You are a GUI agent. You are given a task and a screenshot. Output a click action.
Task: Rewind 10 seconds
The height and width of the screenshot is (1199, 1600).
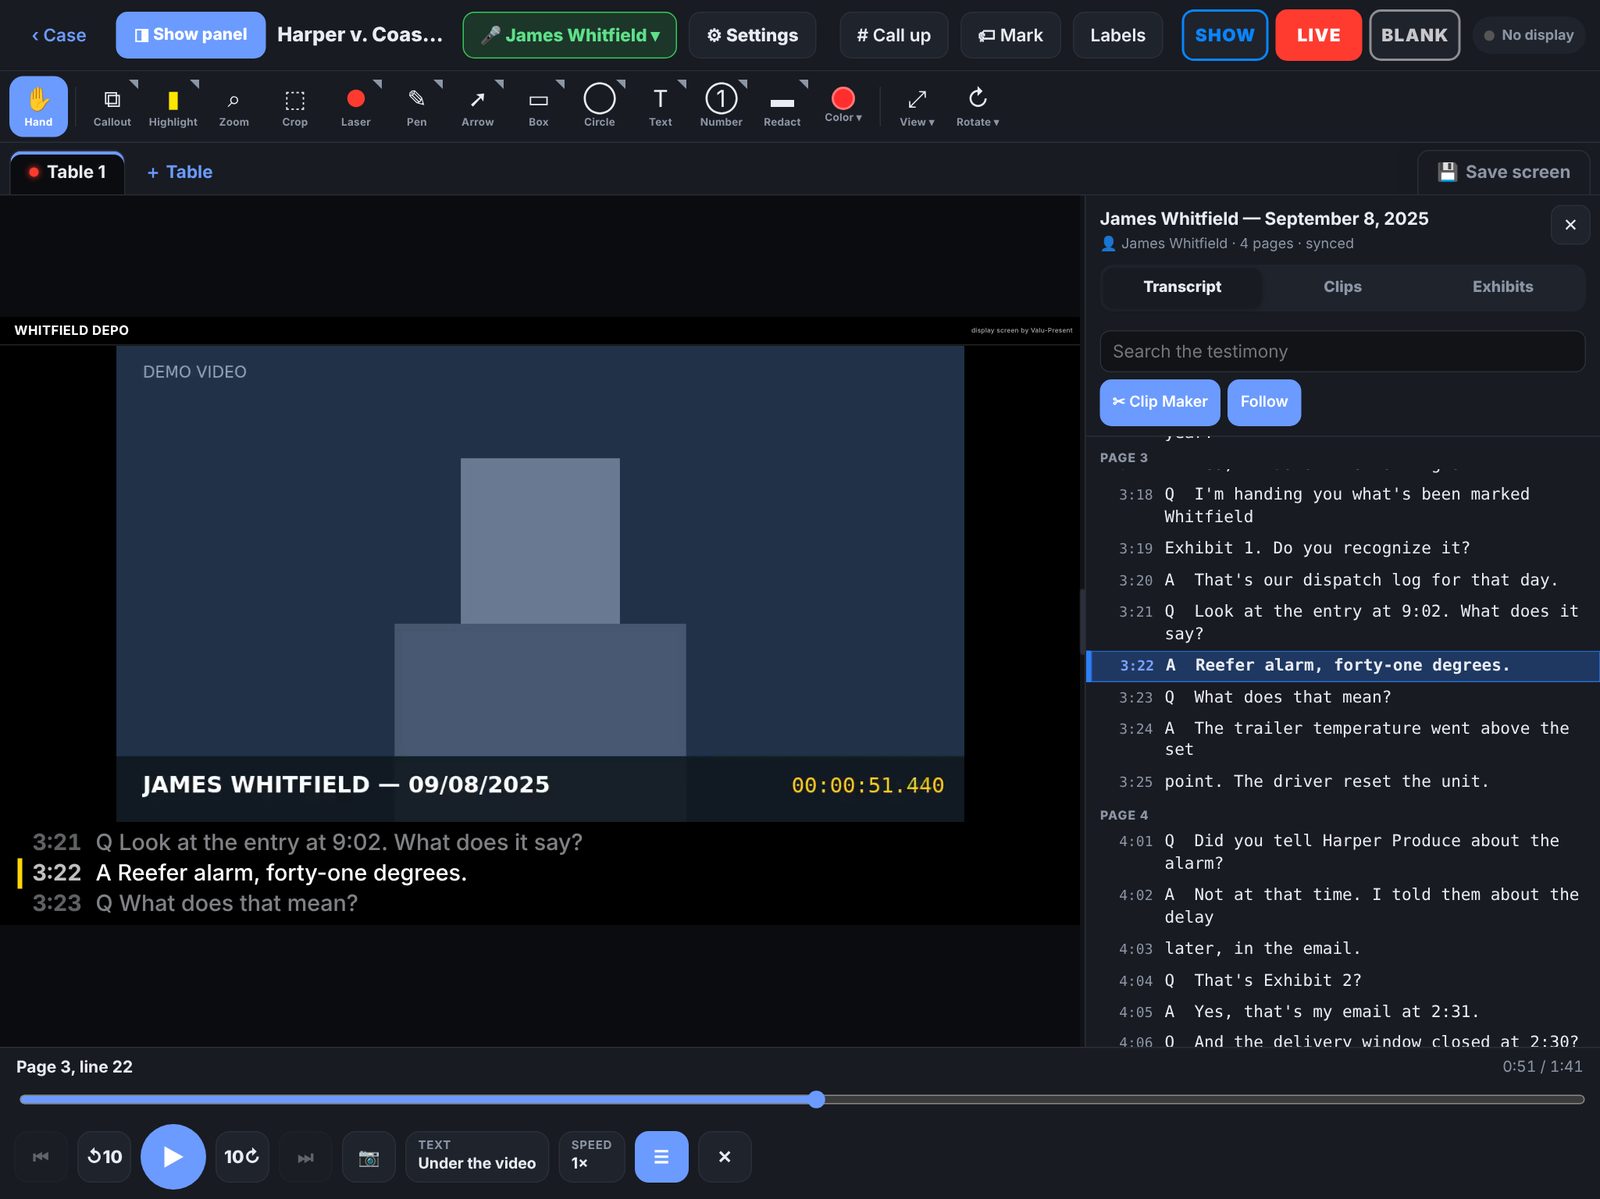click(x=105, y=1157)
